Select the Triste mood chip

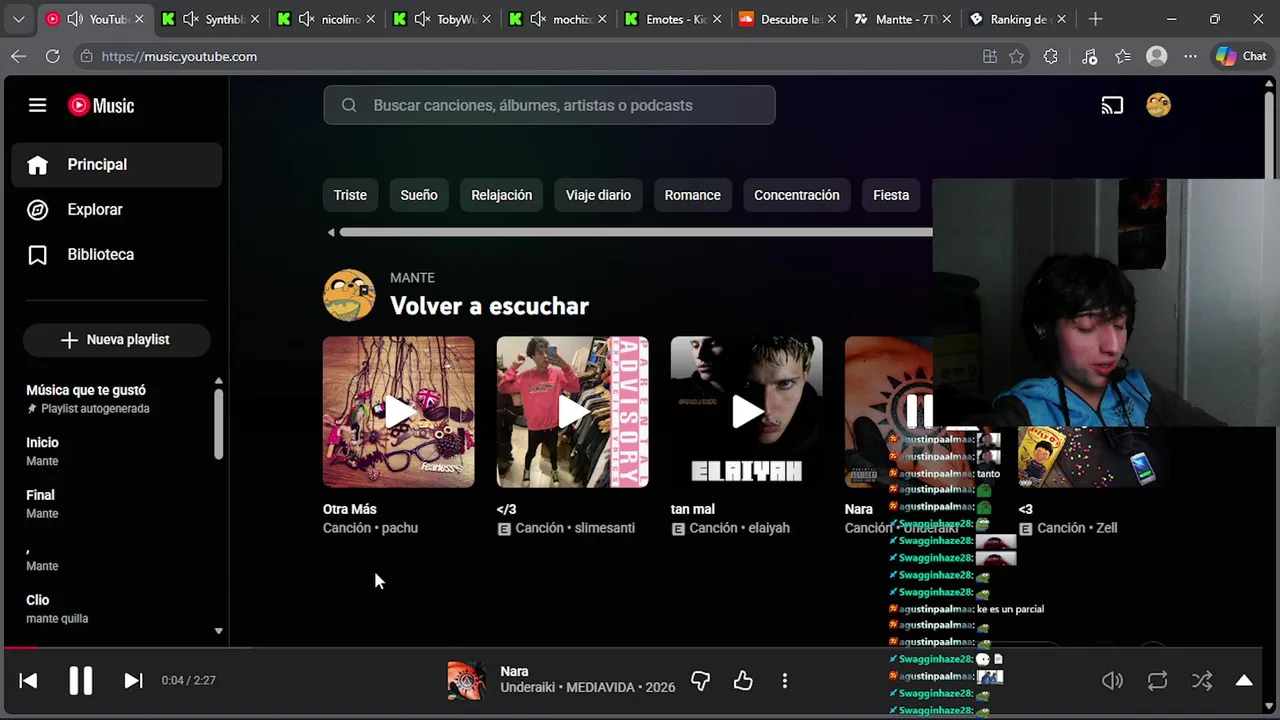(x=350, y=195)
